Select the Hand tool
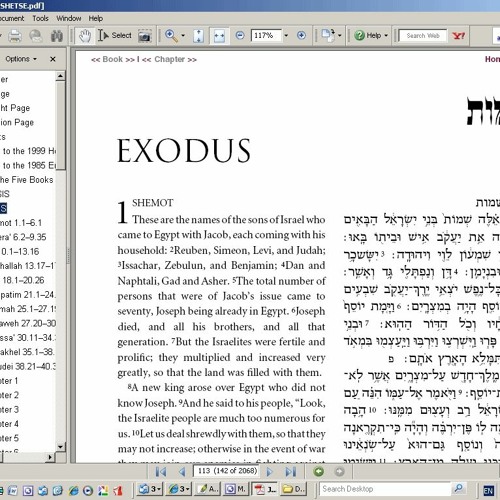This screenshot has width=500, height=500. tap(85, 36)
